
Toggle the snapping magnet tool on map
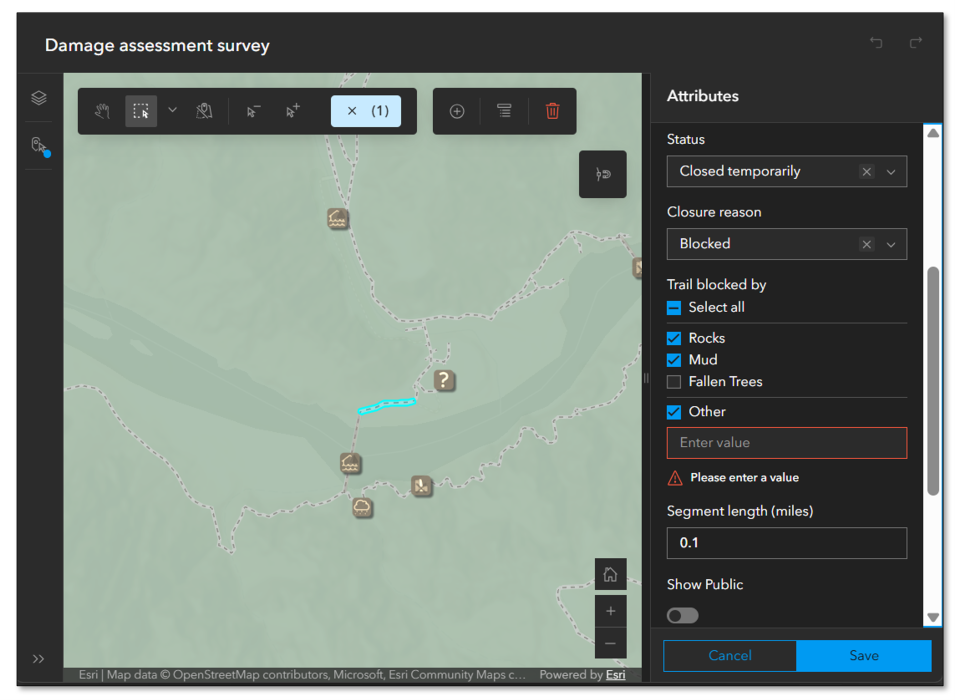click(603, 174)
